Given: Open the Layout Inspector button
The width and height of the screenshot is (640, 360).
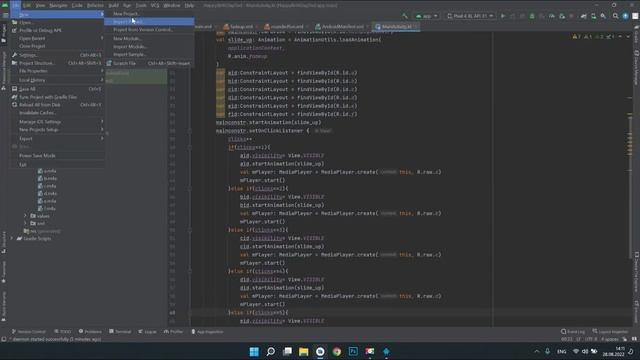Looking at the screenshot, I should [x=611, y=331].
